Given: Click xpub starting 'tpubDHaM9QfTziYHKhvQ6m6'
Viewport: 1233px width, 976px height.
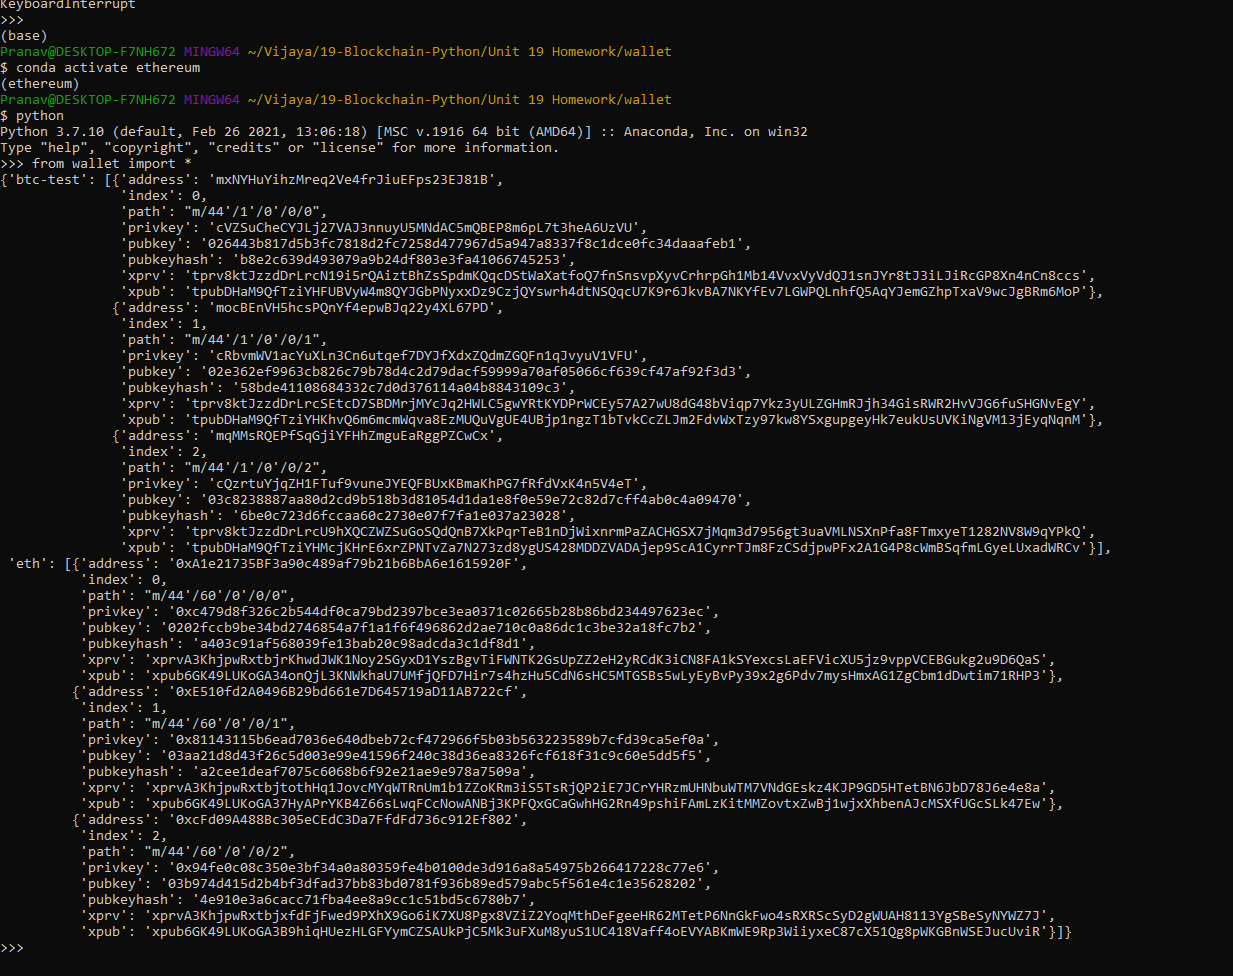Looking at the screenshot, I should [640, 420].
